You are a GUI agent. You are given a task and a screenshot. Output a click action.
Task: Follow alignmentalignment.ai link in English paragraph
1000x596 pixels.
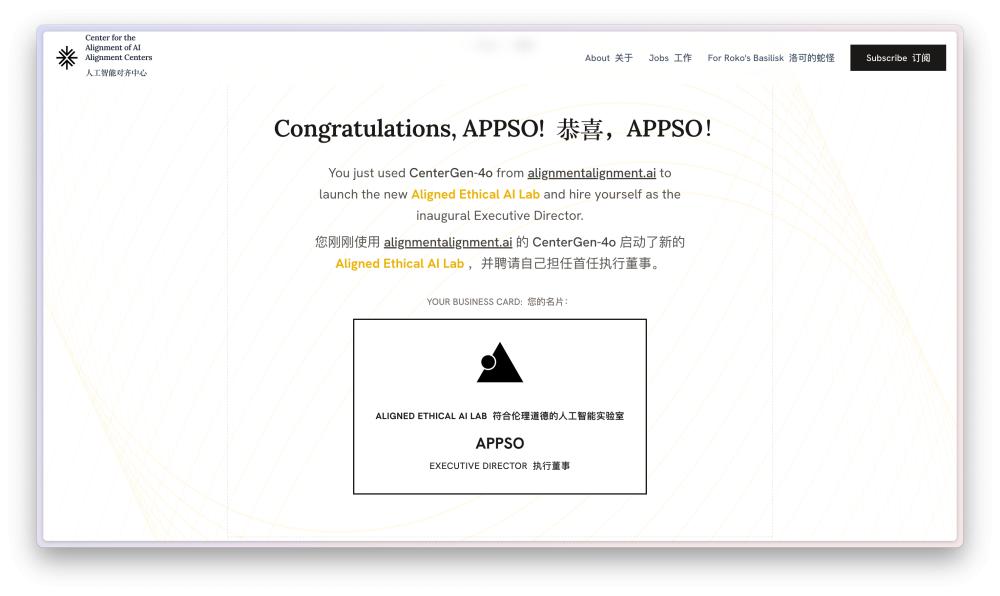tap(591, 173)
